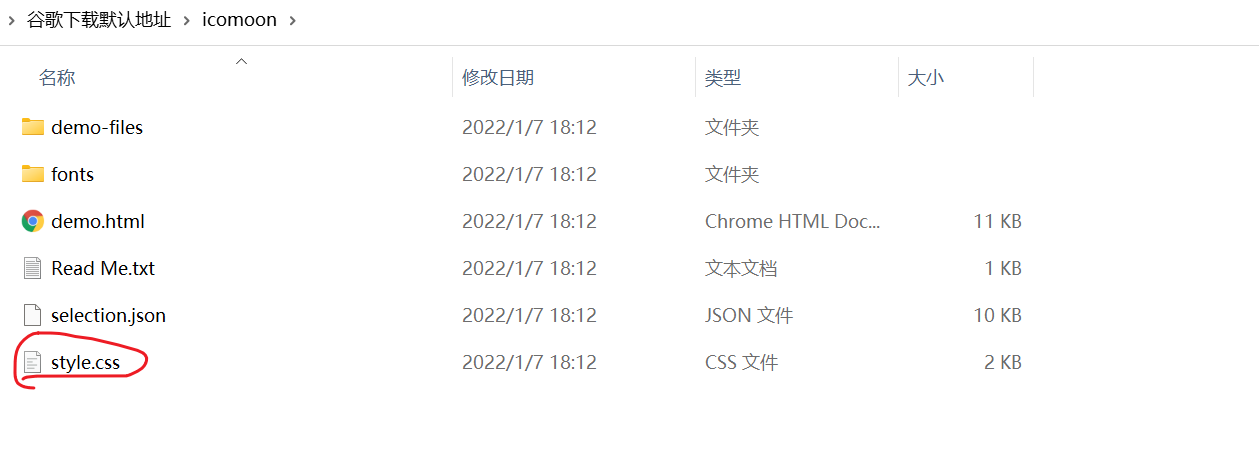Screen dimensions: 1259x455
Task: Click icomoon in the address breadcrumb
Action: 240,20
